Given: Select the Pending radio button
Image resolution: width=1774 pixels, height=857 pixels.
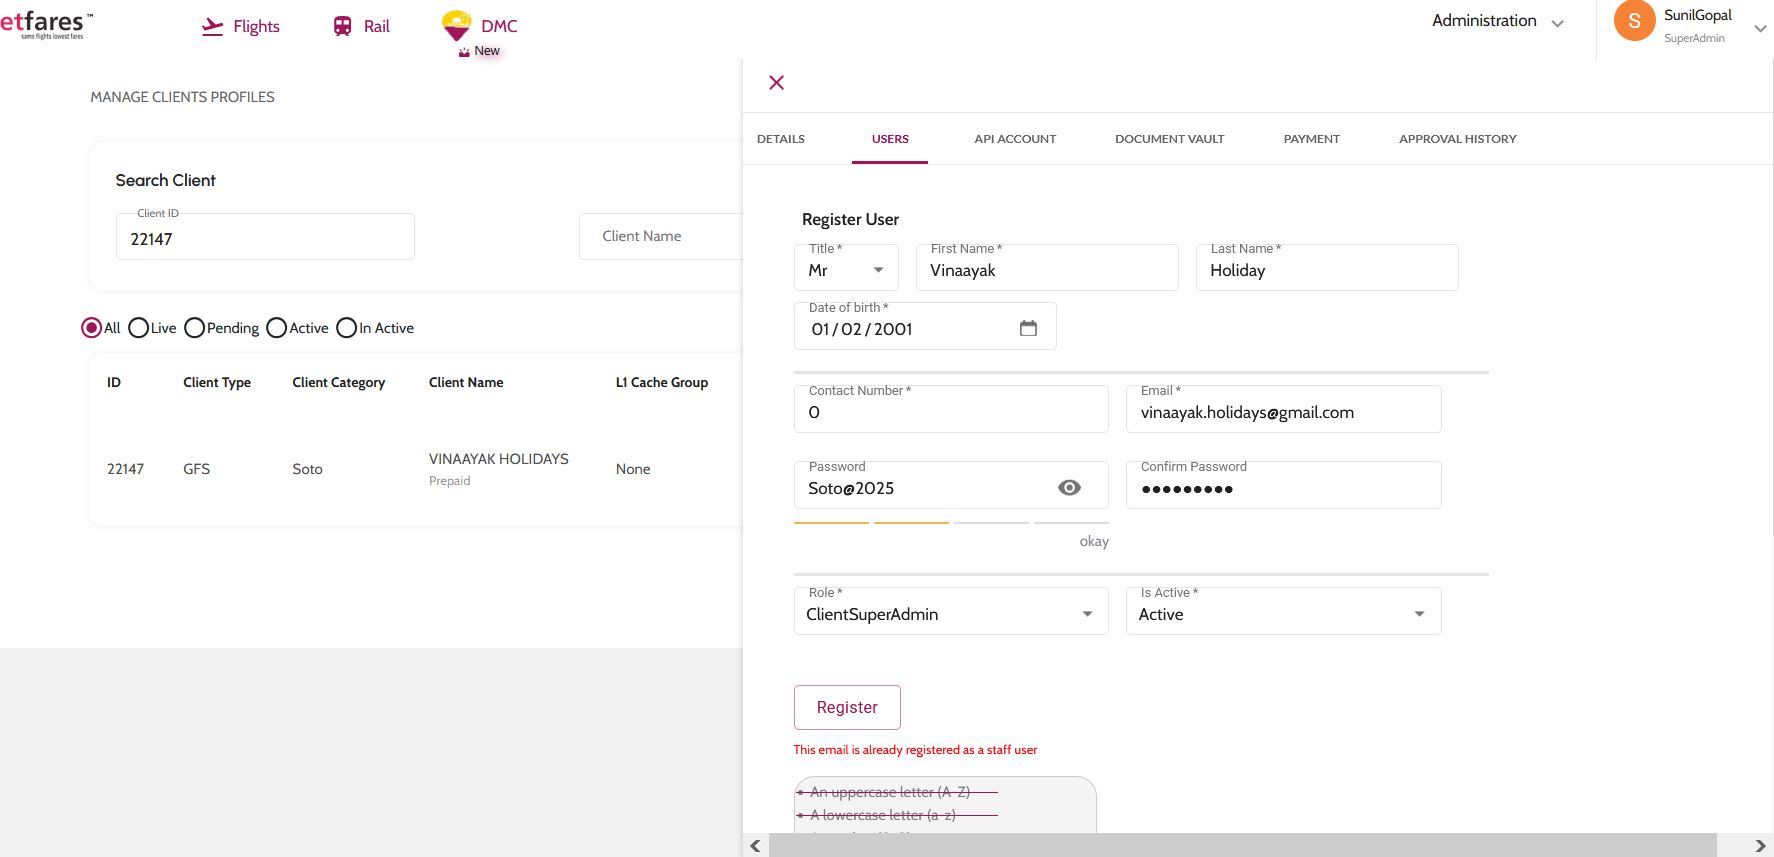Looking at the screenshot, I should coord(195,328).
